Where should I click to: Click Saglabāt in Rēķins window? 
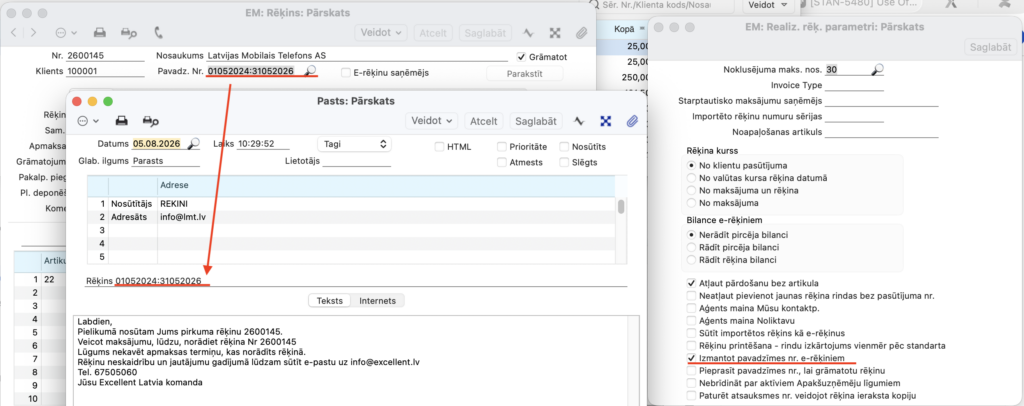(485, 32)
